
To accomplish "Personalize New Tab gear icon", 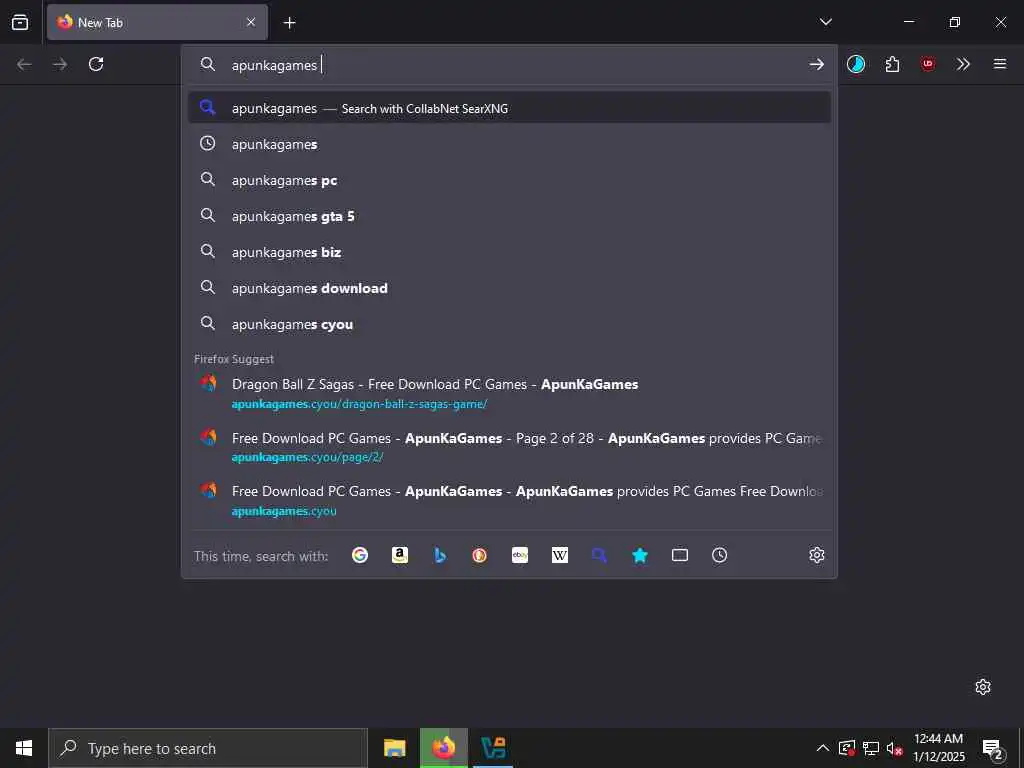I will pos(983,687).
